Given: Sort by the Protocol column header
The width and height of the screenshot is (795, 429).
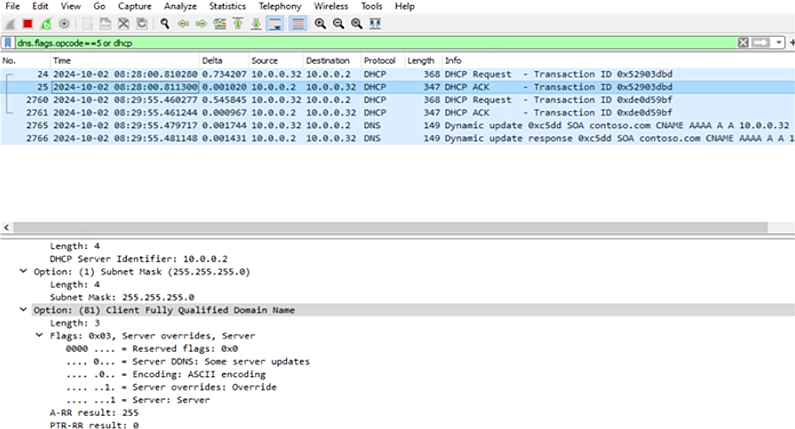Looking at the screenshot, I should click(382, 61).
